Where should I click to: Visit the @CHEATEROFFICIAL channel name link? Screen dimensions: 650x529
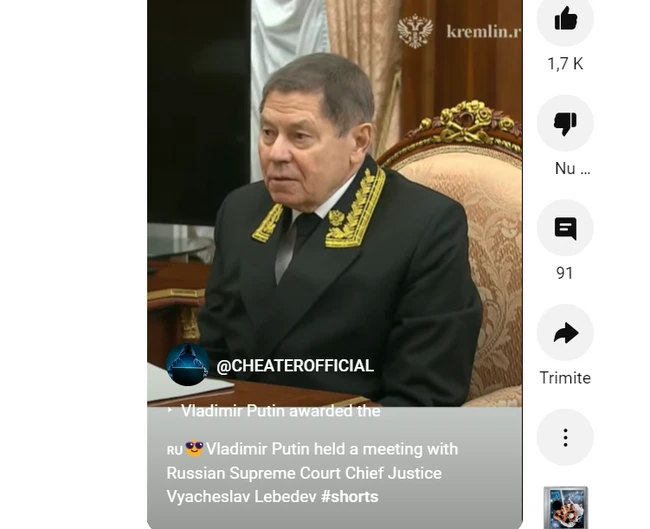coord(295,366)
